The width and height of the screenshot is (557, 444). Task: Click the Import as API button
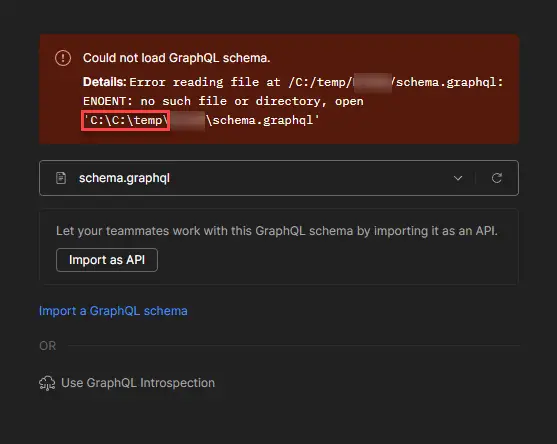pos(107,260)
